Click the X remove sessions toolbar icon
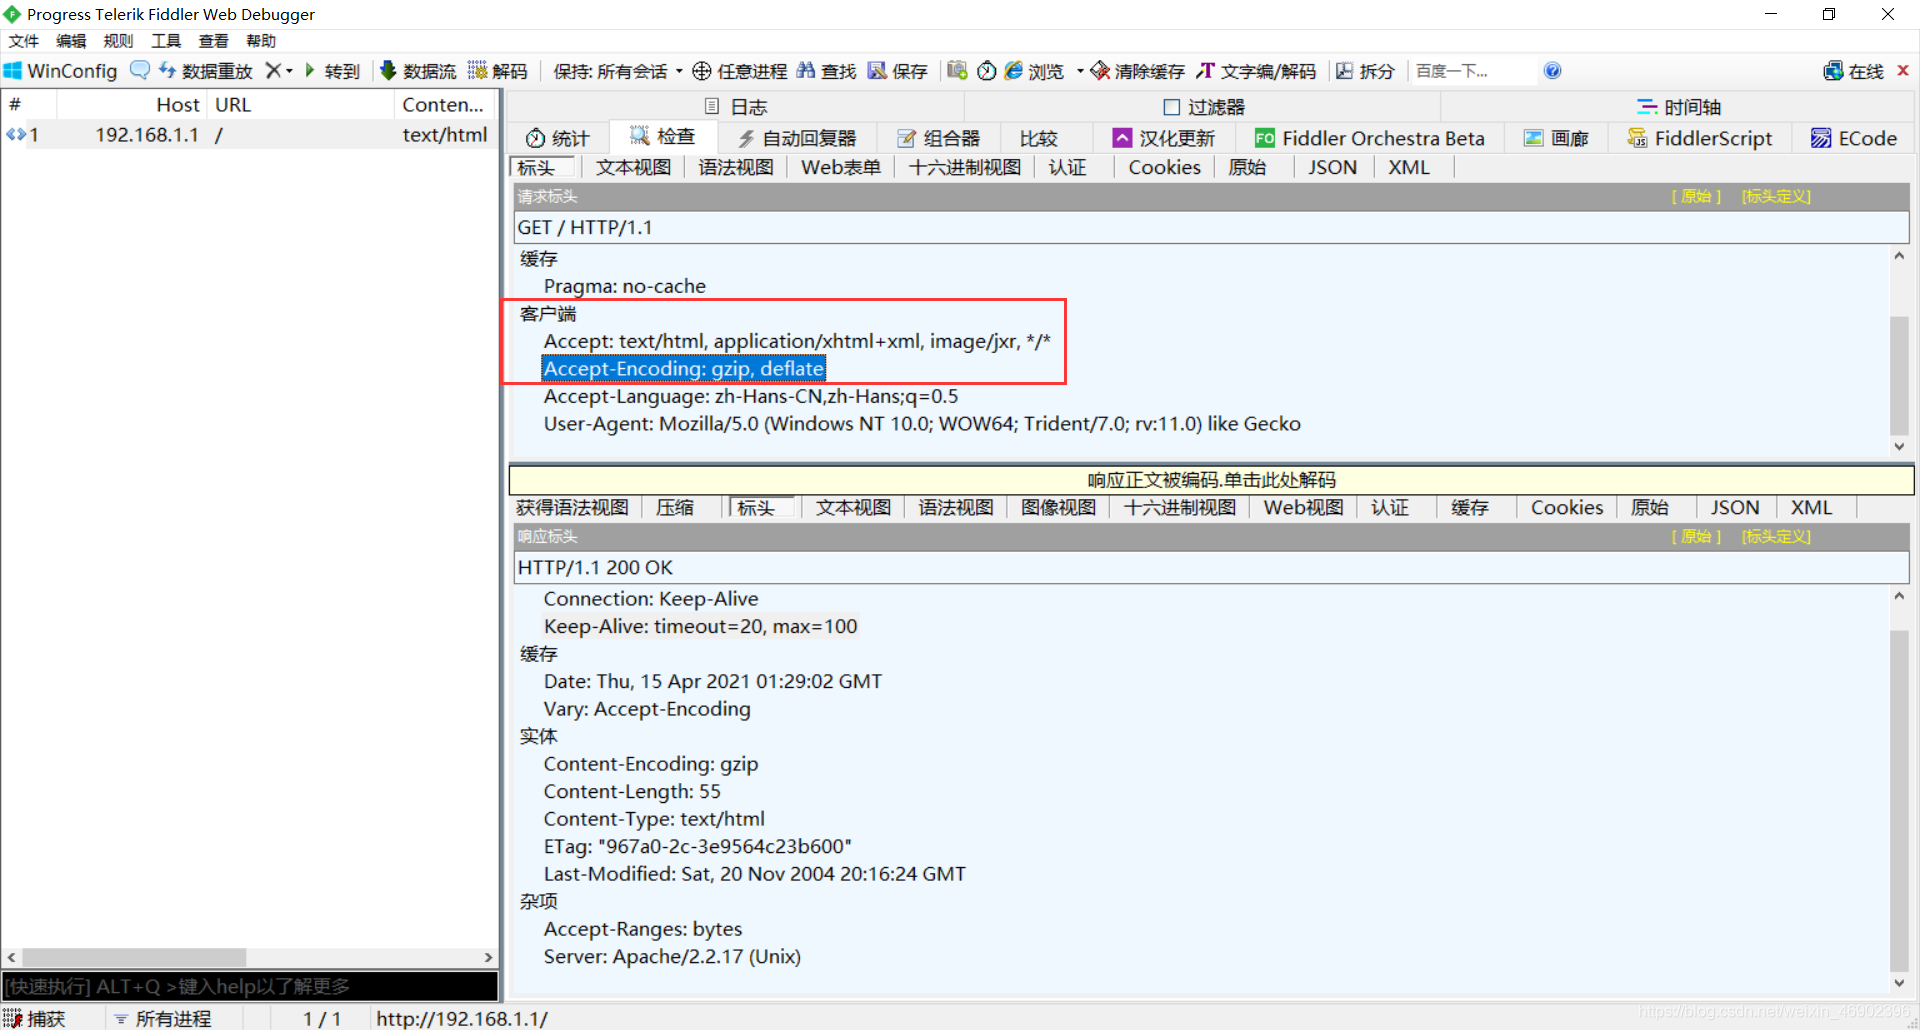The width and height of the screenshot is (1920, 1030). (273, 71)
